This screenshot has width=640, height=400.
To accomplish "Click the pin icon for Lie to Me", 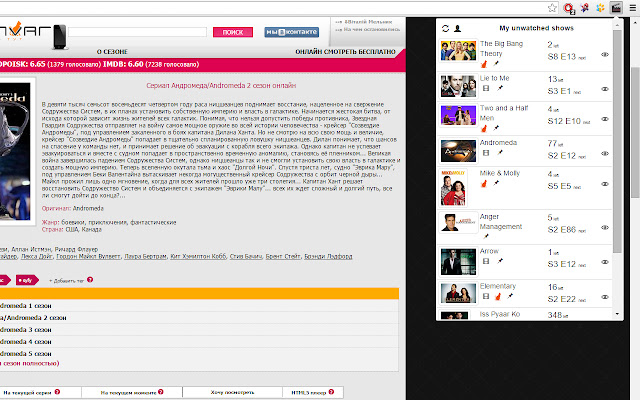I will click(500, 88).
